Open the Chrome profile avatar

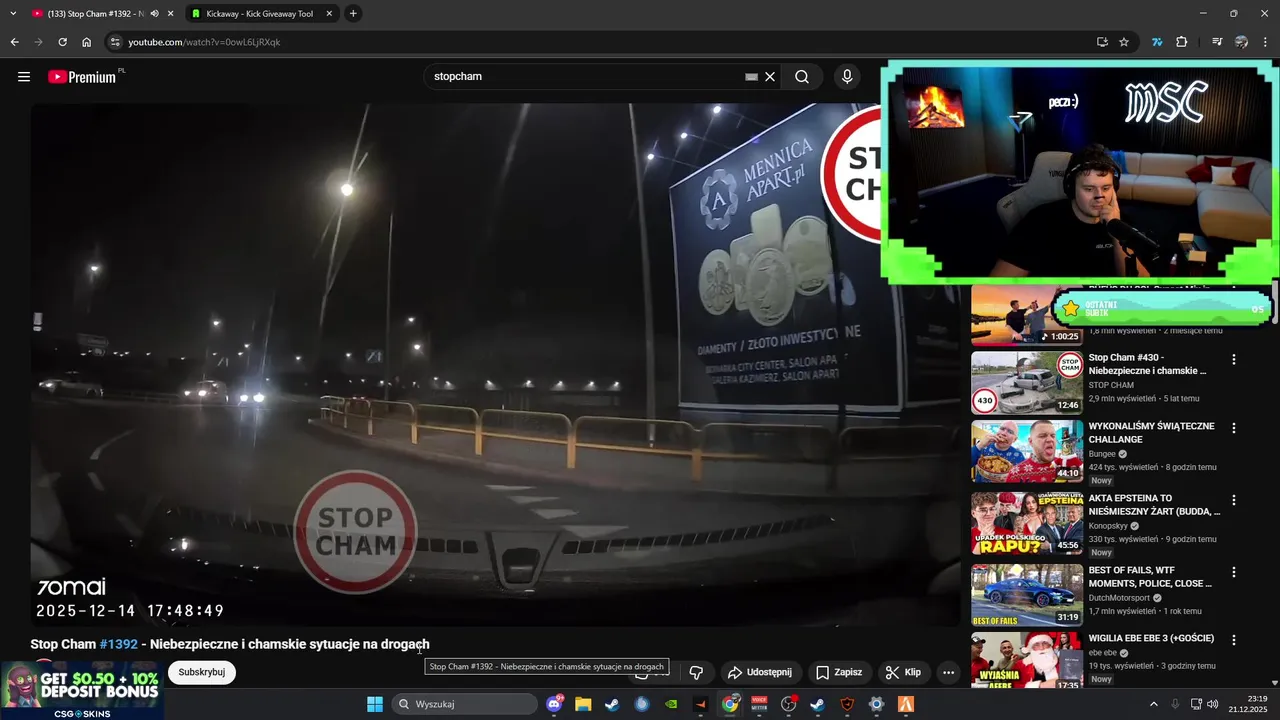coord(1241,42)
